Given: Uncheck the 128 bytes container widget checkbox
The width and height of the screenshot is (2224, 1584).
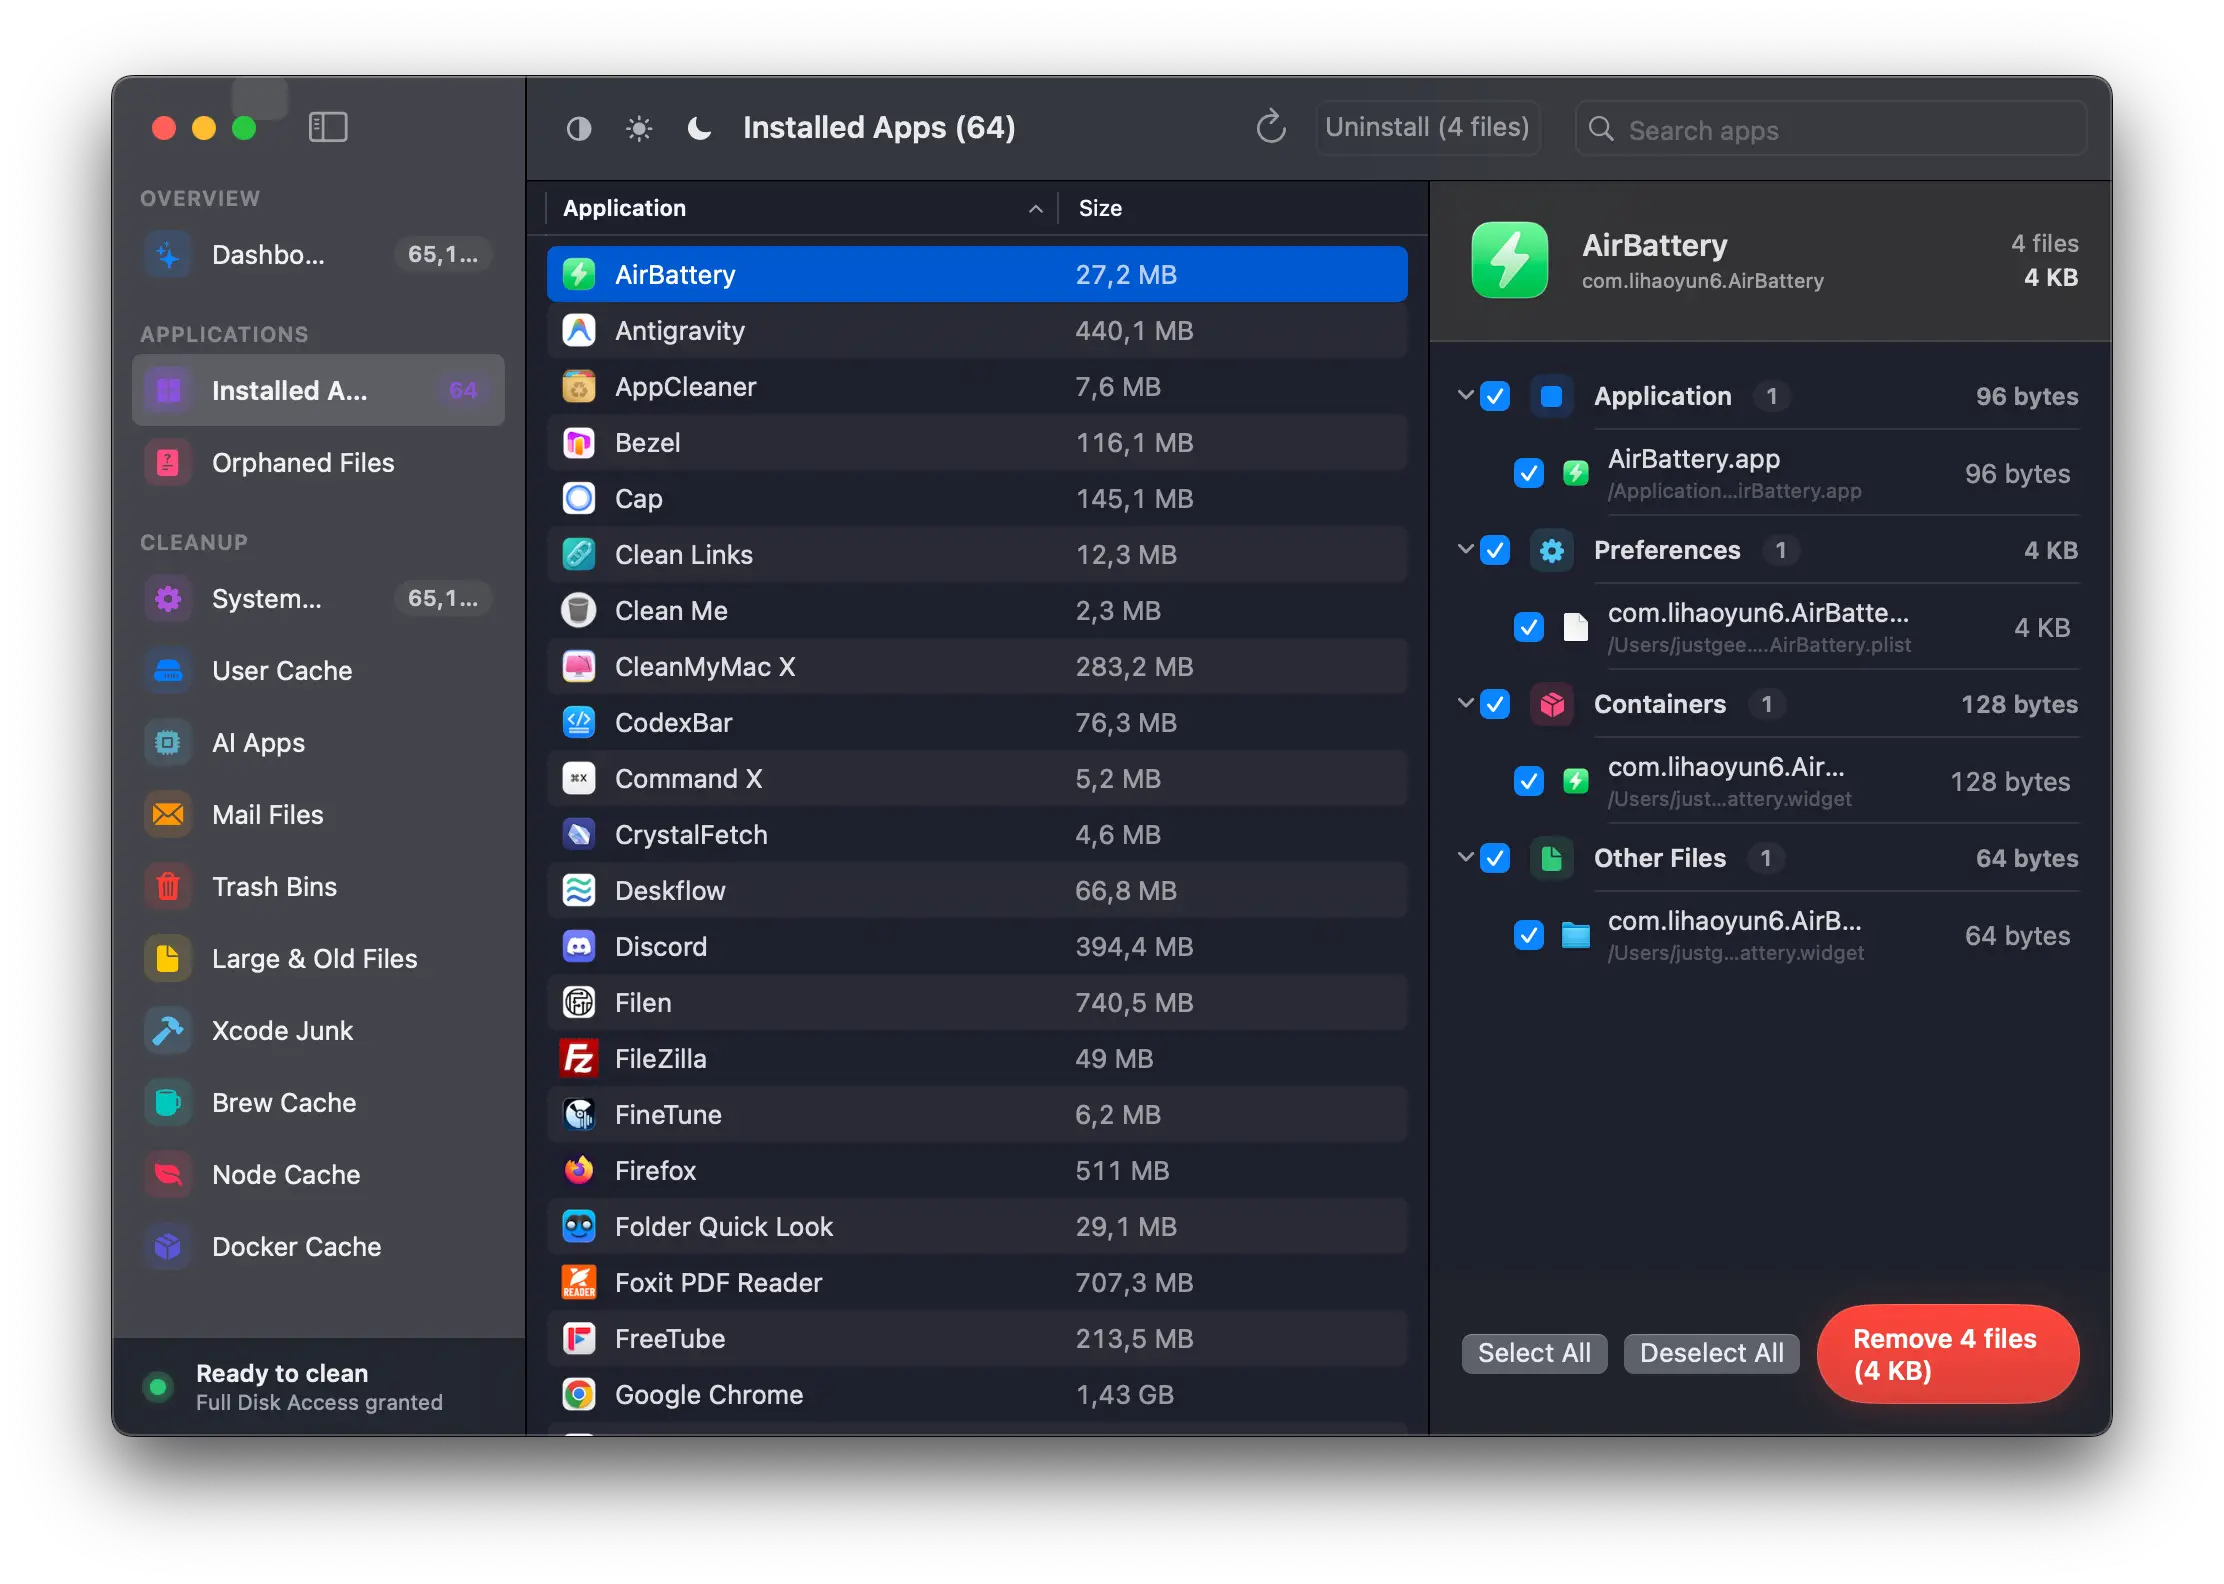Looking at the screenshot, I should 1529,781.
